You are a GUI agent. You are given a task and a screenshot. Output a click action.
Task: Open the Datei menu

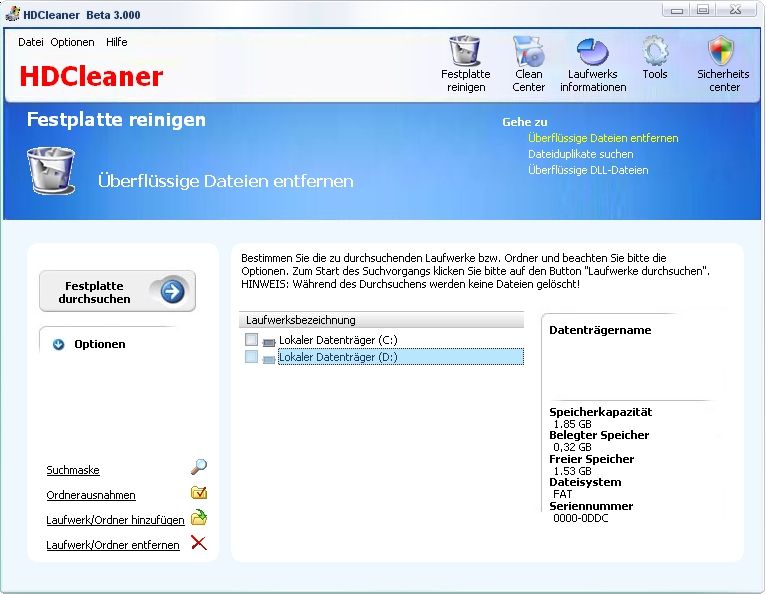(x=31, y=42)
